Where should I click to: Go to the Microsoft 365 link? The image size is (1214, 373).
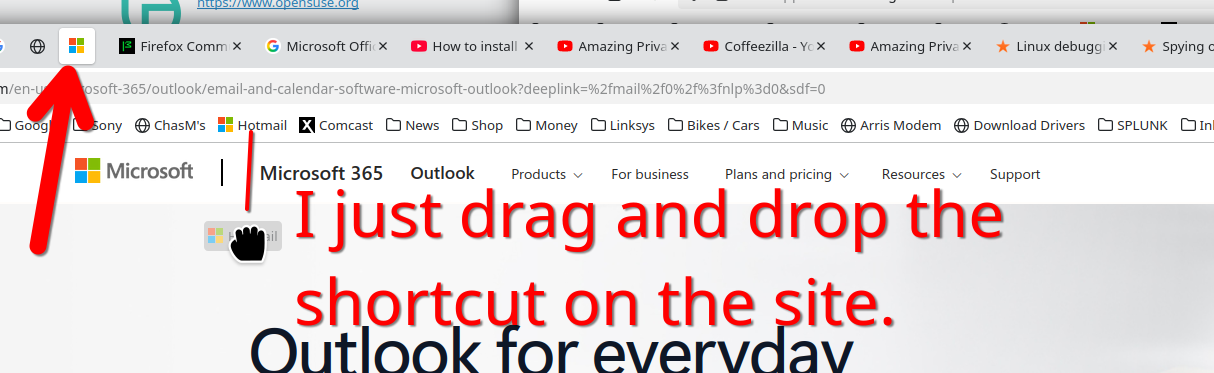[x=321, y=173]
